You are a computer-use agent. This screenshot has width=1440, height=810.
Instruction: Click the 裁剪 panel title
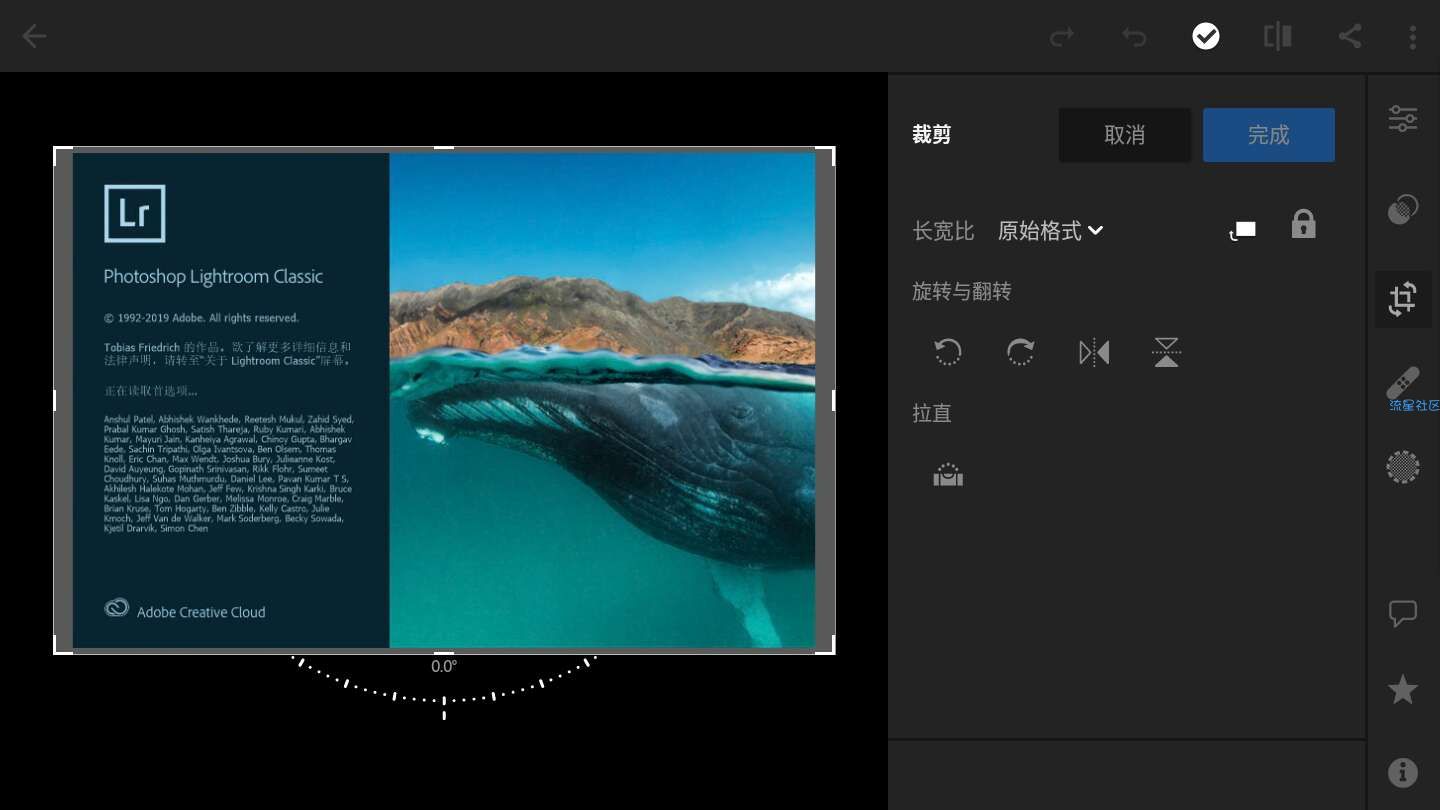pos(931,135)
